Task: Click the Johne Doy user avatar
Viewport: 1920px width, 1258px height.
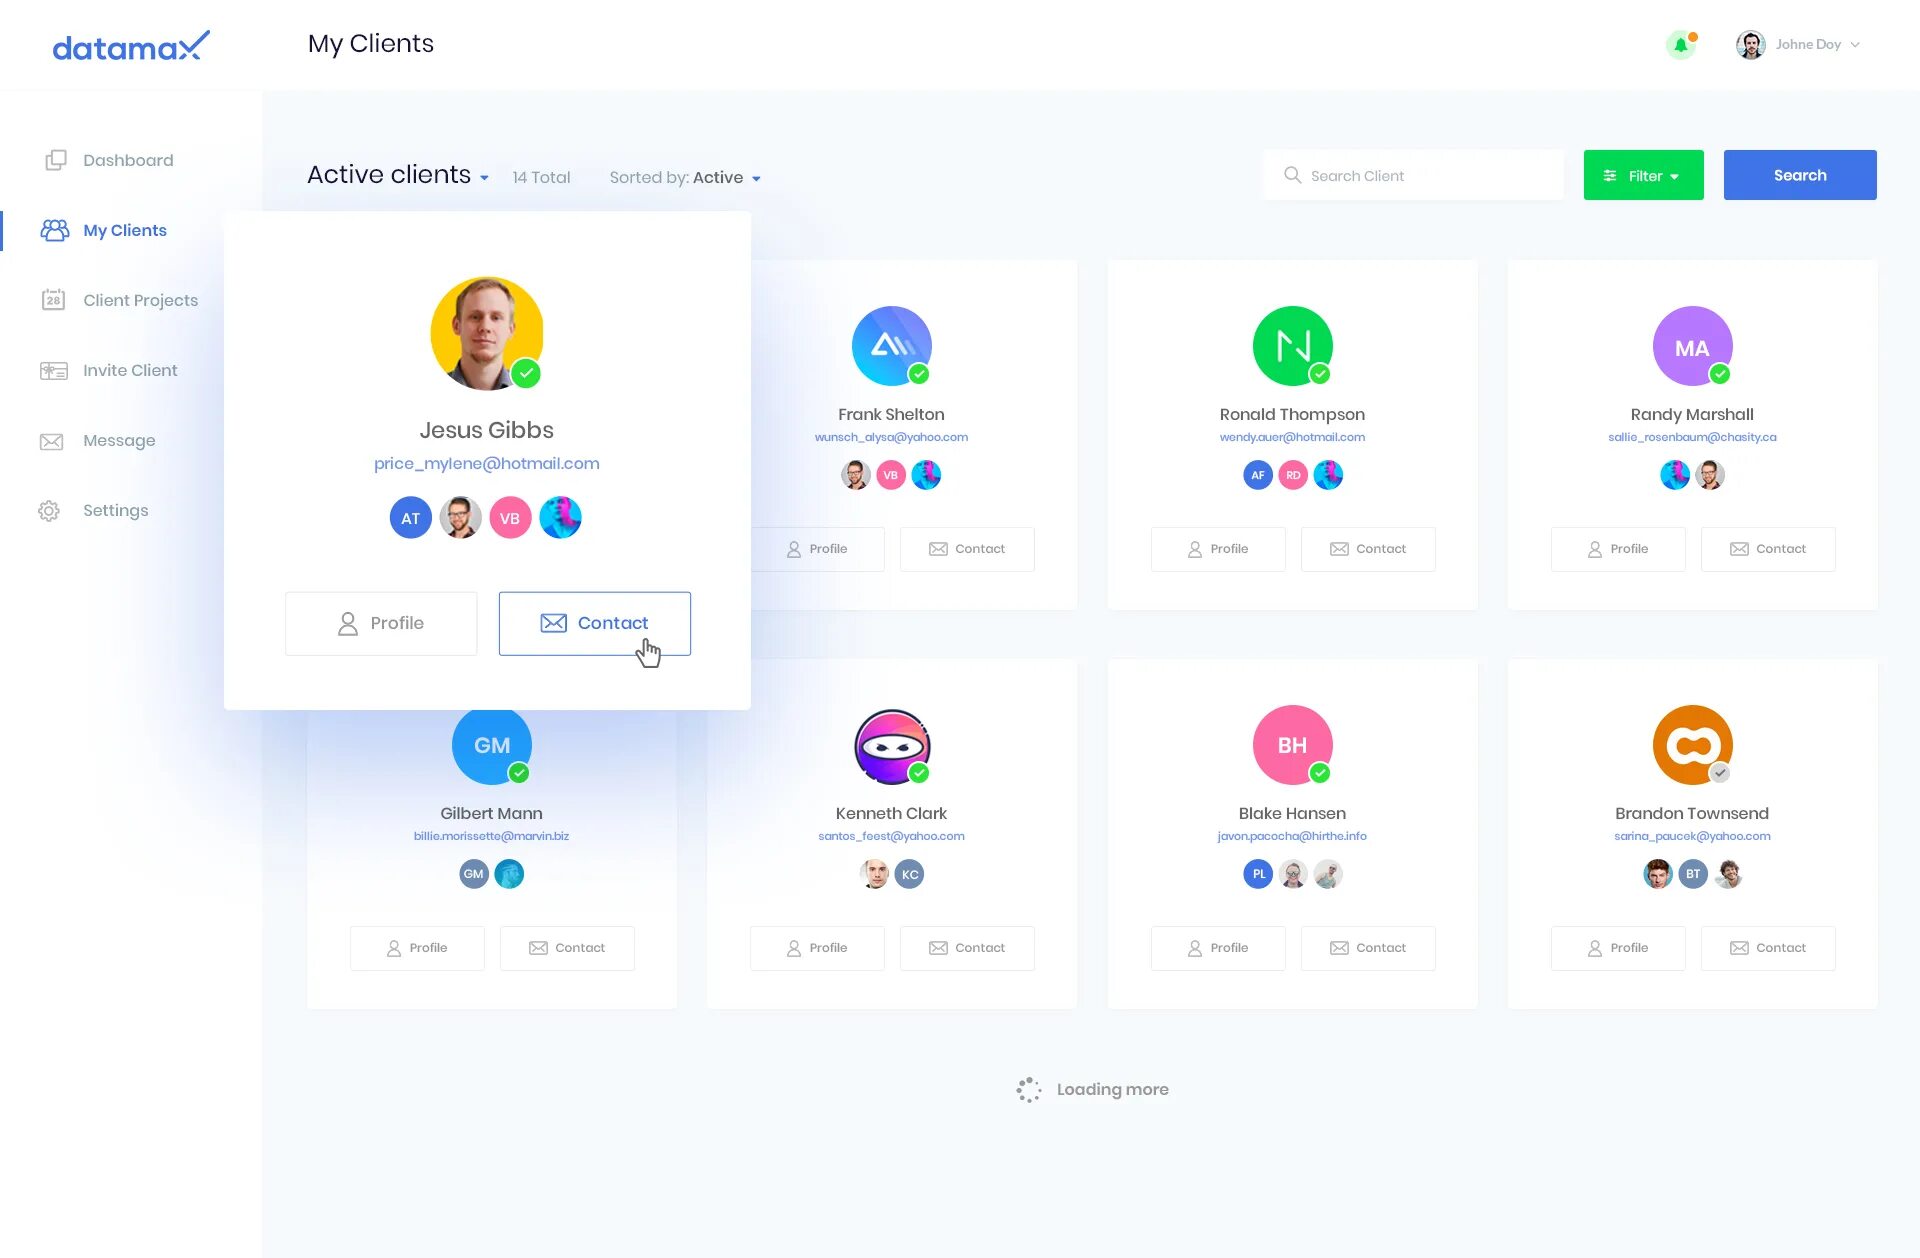Action: coord(1752,44)
